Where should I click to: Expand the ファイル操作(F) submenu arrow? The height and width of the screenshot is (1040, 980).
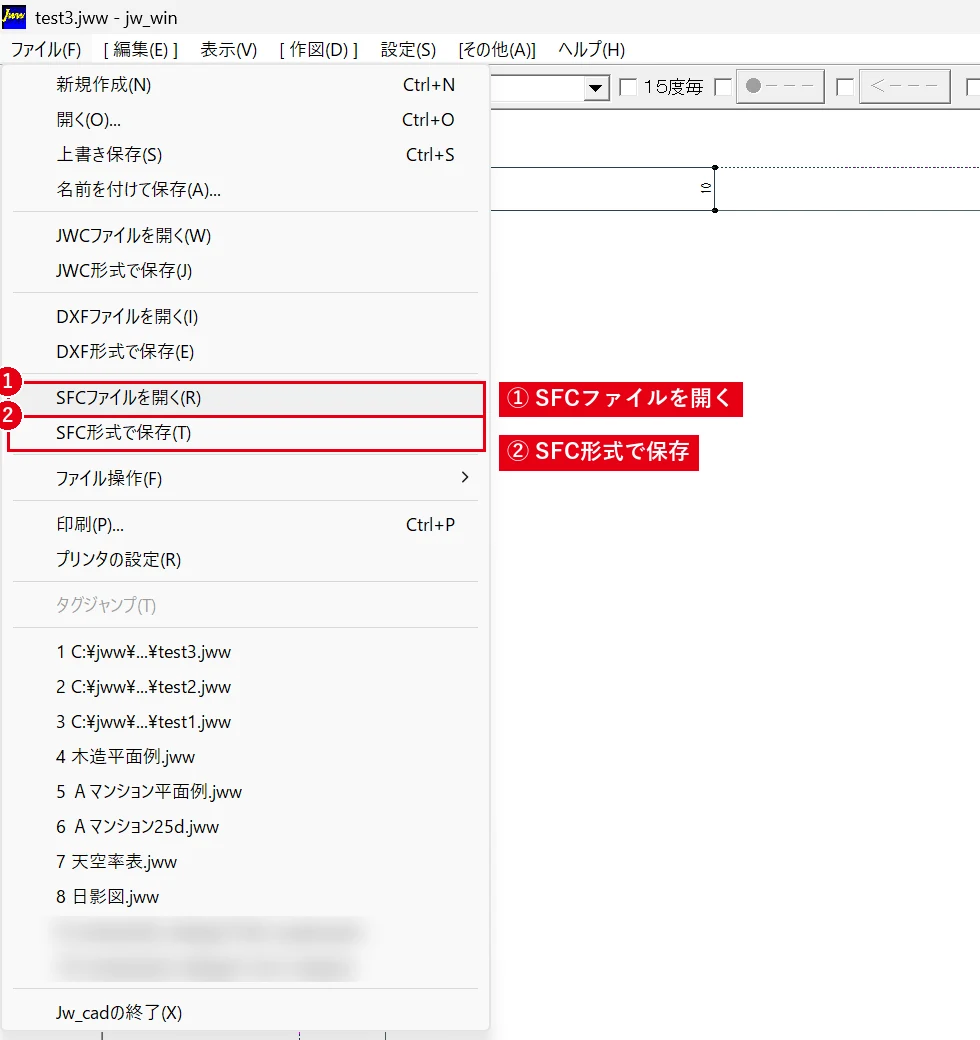click(465, 478)
